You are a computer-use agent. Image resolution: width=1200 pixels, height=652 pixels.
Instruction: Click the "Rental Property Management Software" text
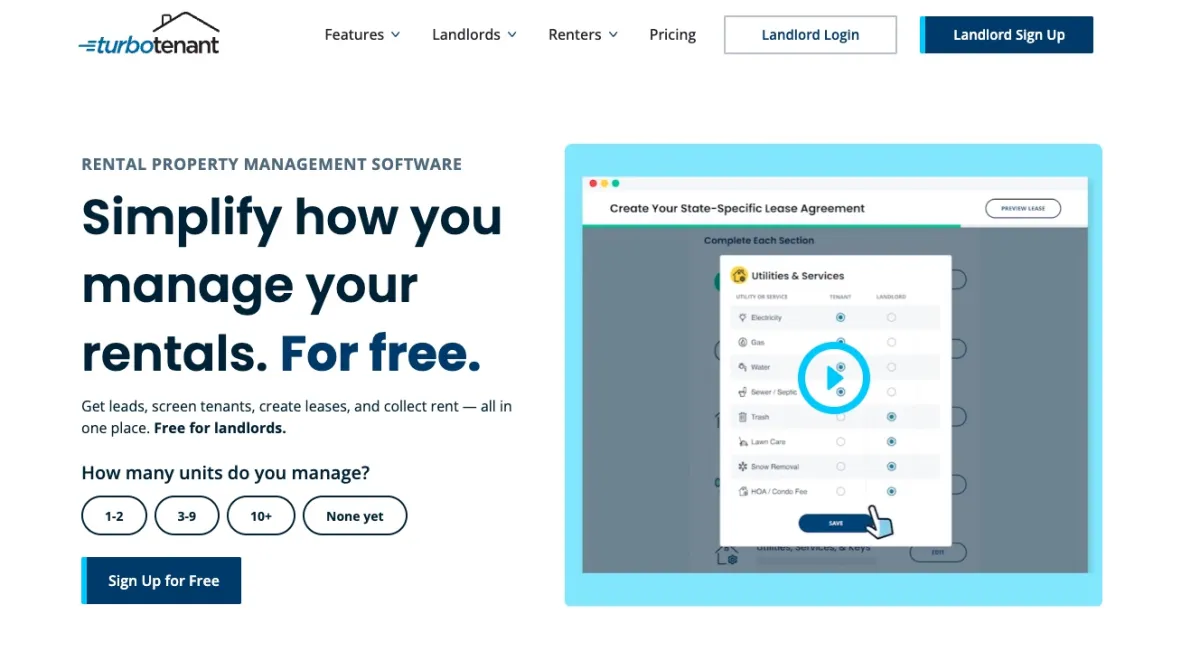tap(271, 164)
